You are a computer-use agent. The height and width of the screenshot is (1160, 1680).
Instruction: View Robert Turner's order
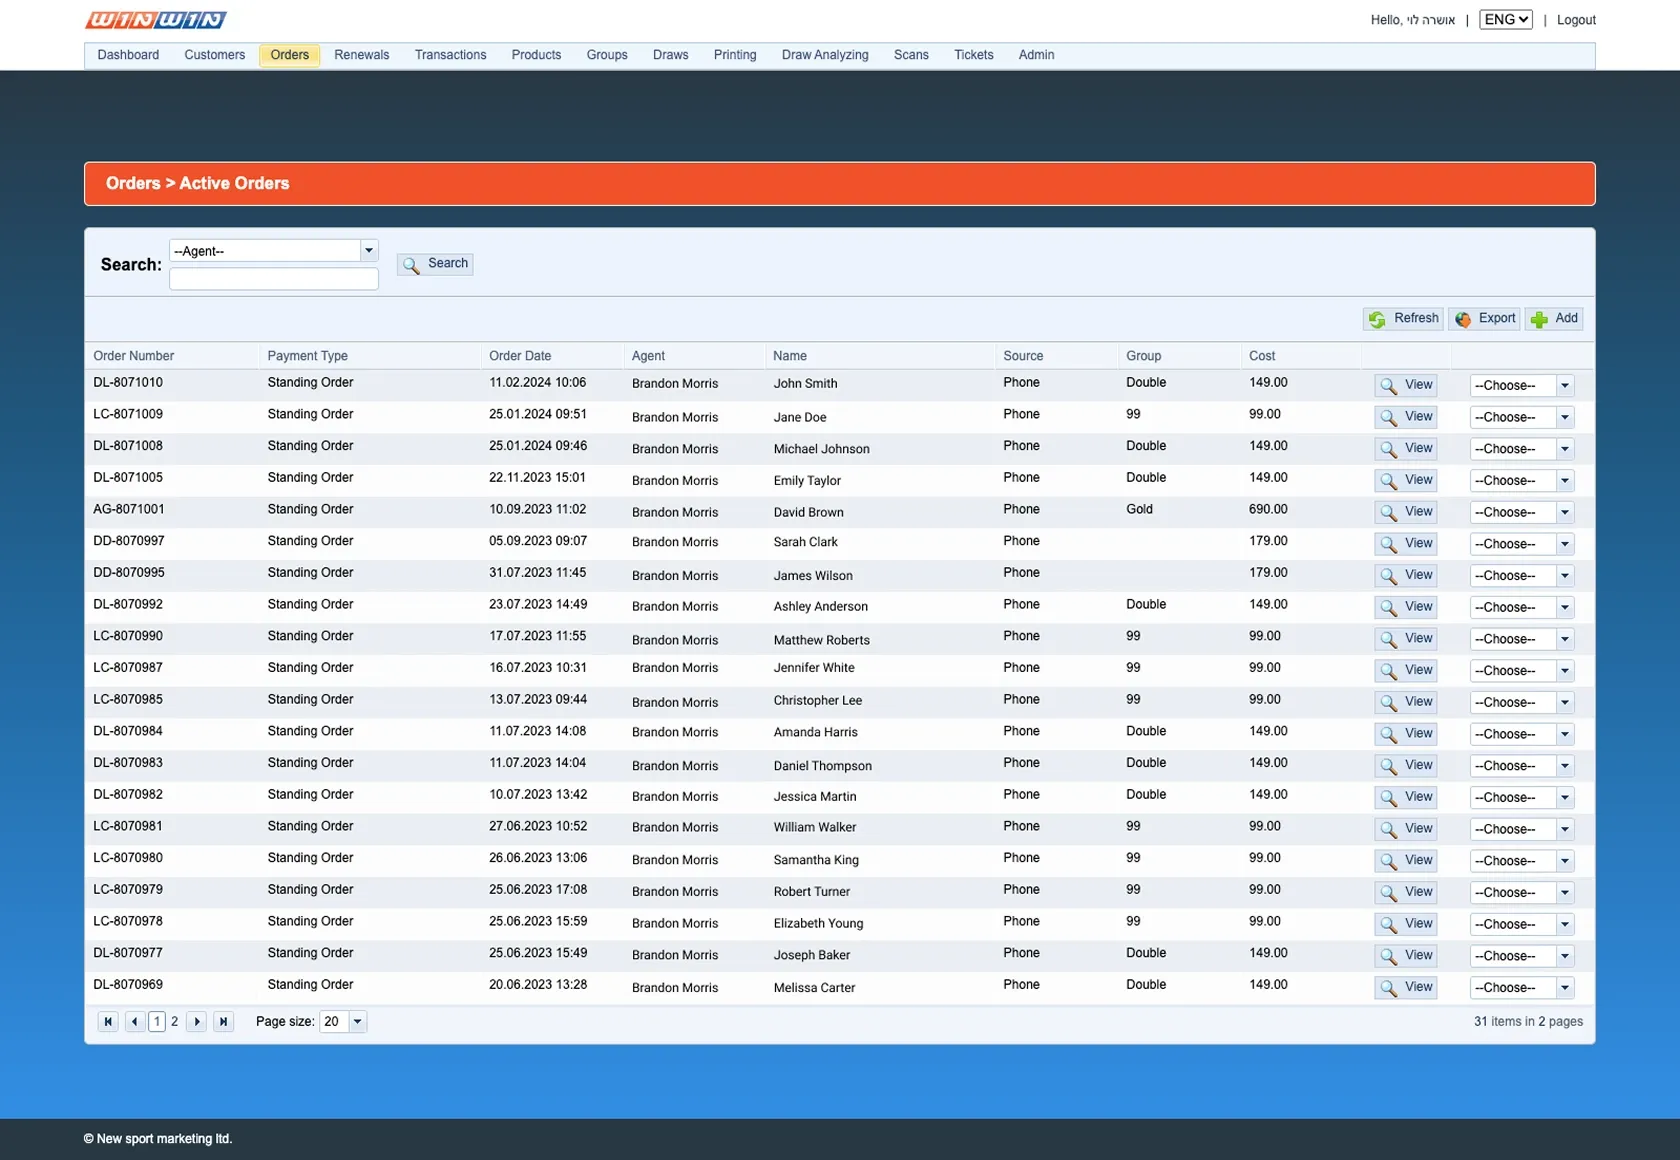[x=1406, y=892]
